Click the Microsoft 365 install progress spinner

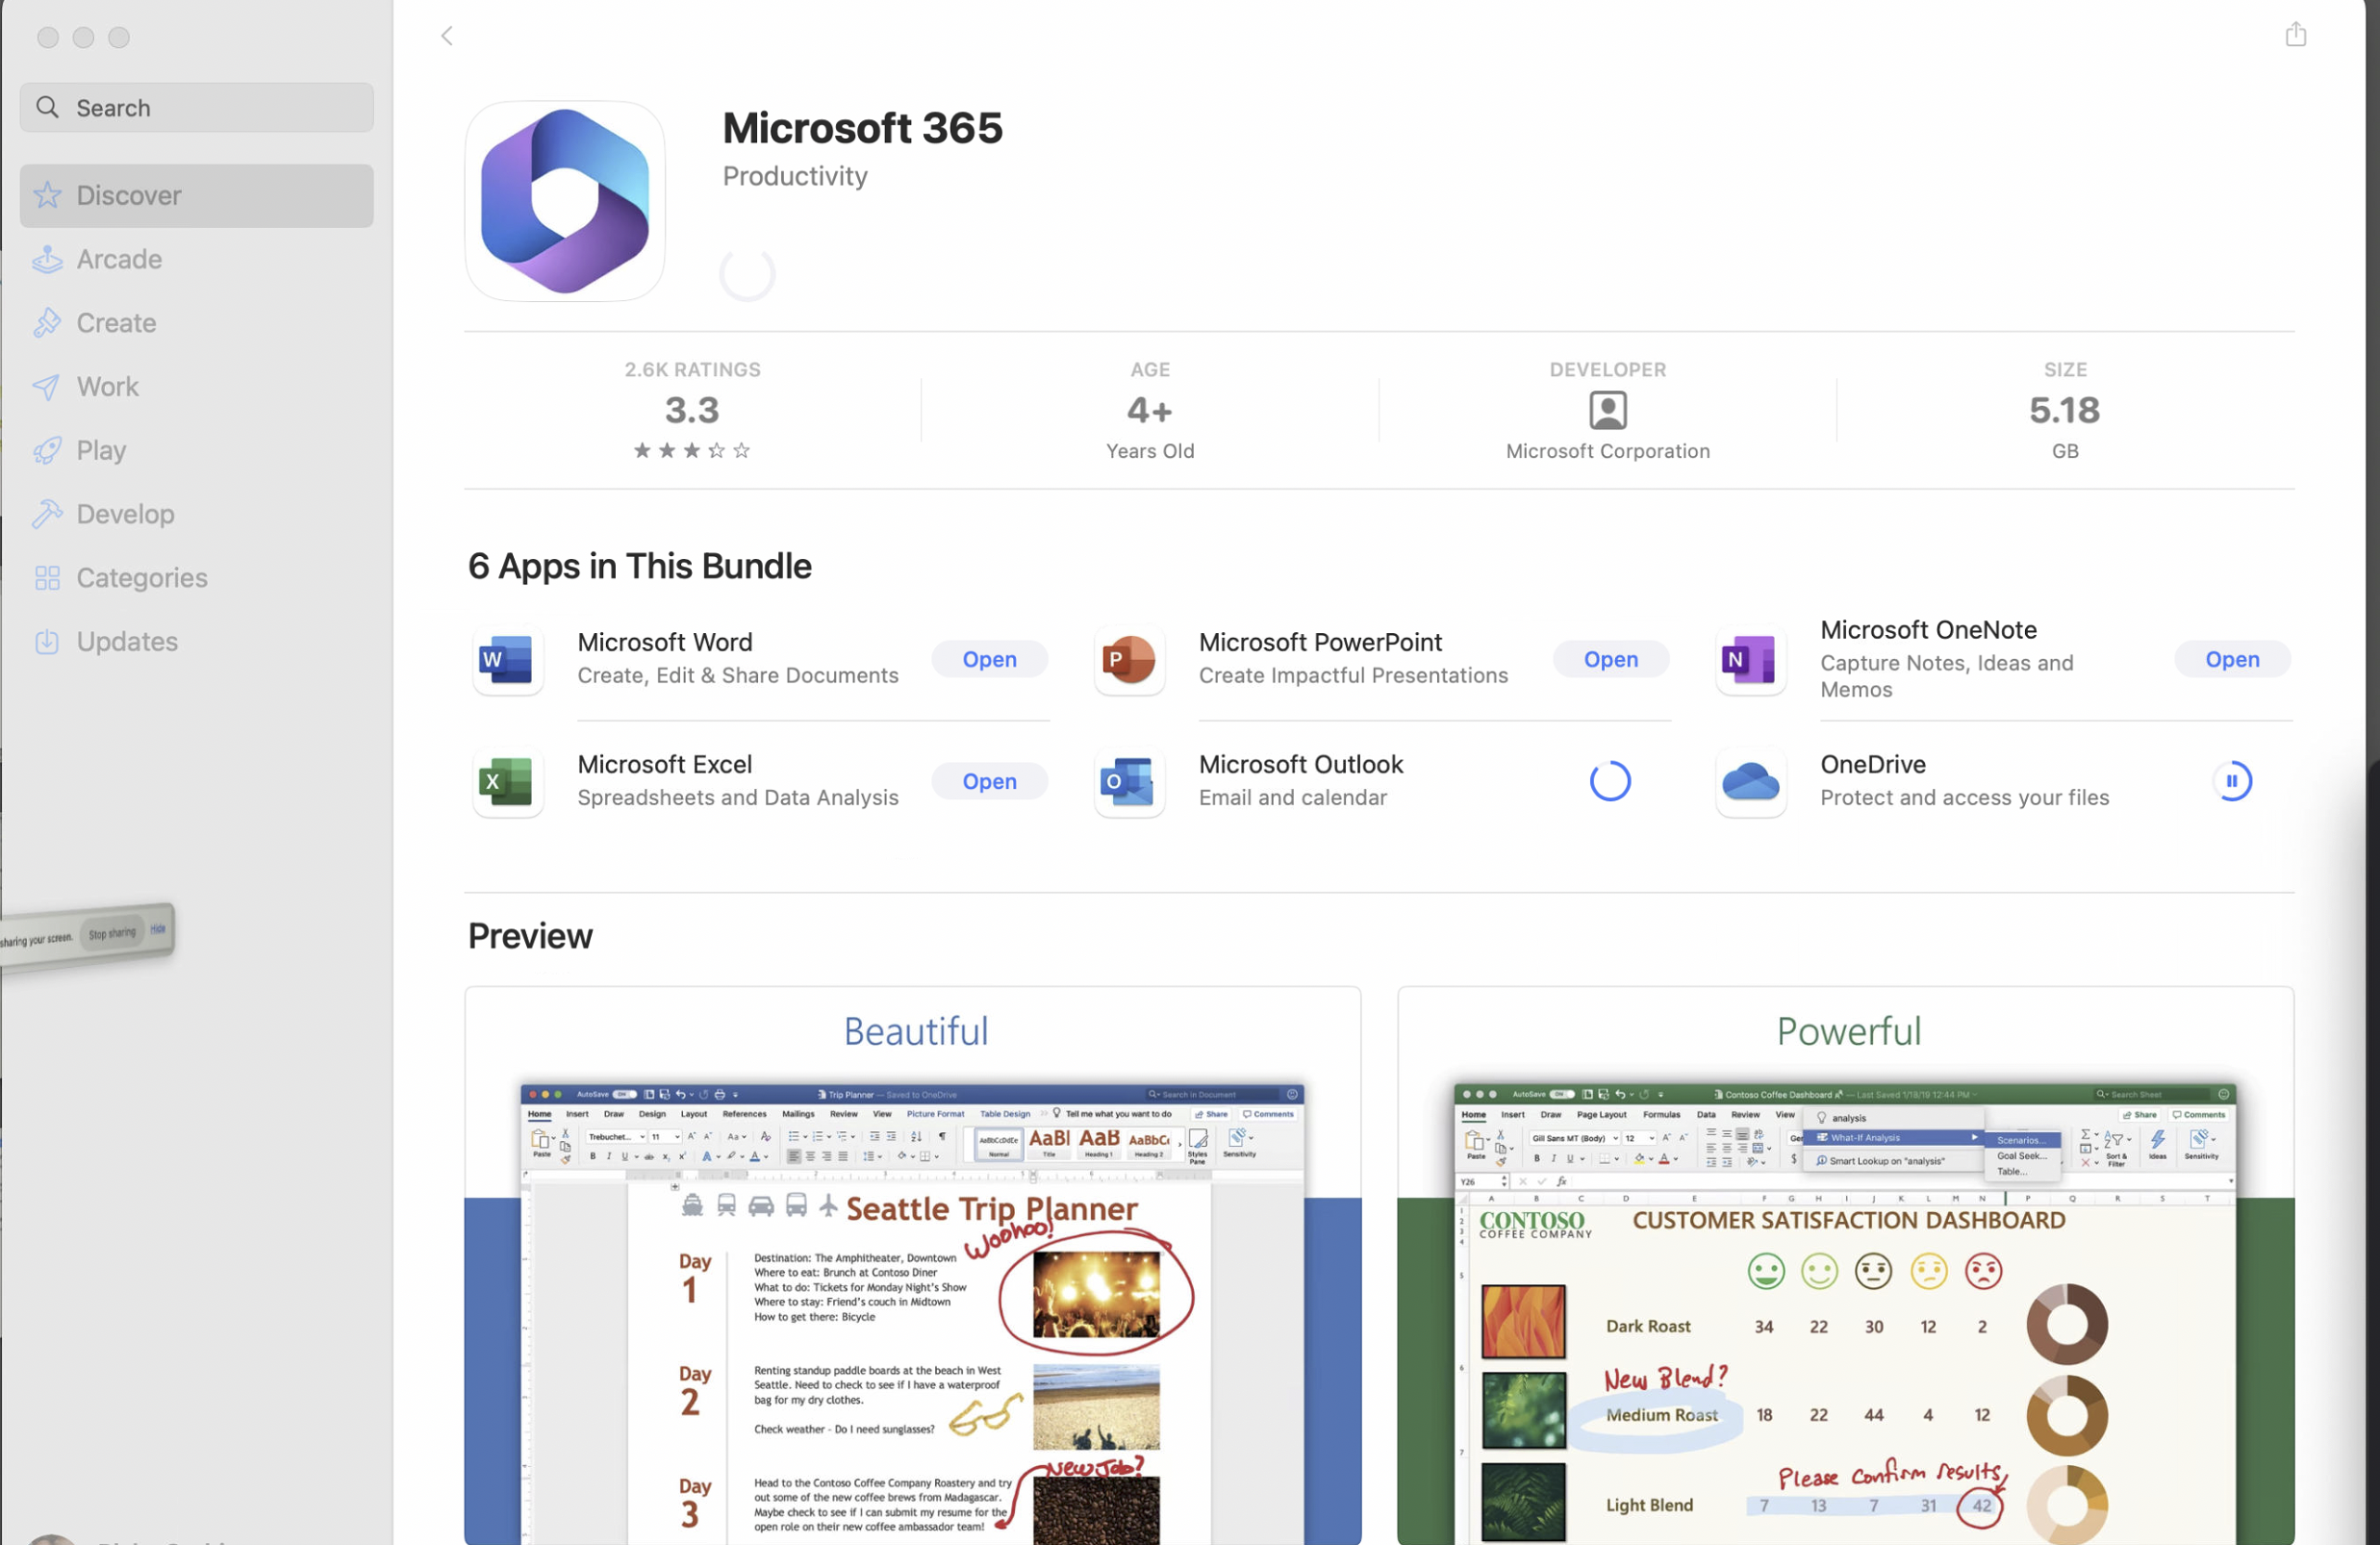click(x=747, y=274)
